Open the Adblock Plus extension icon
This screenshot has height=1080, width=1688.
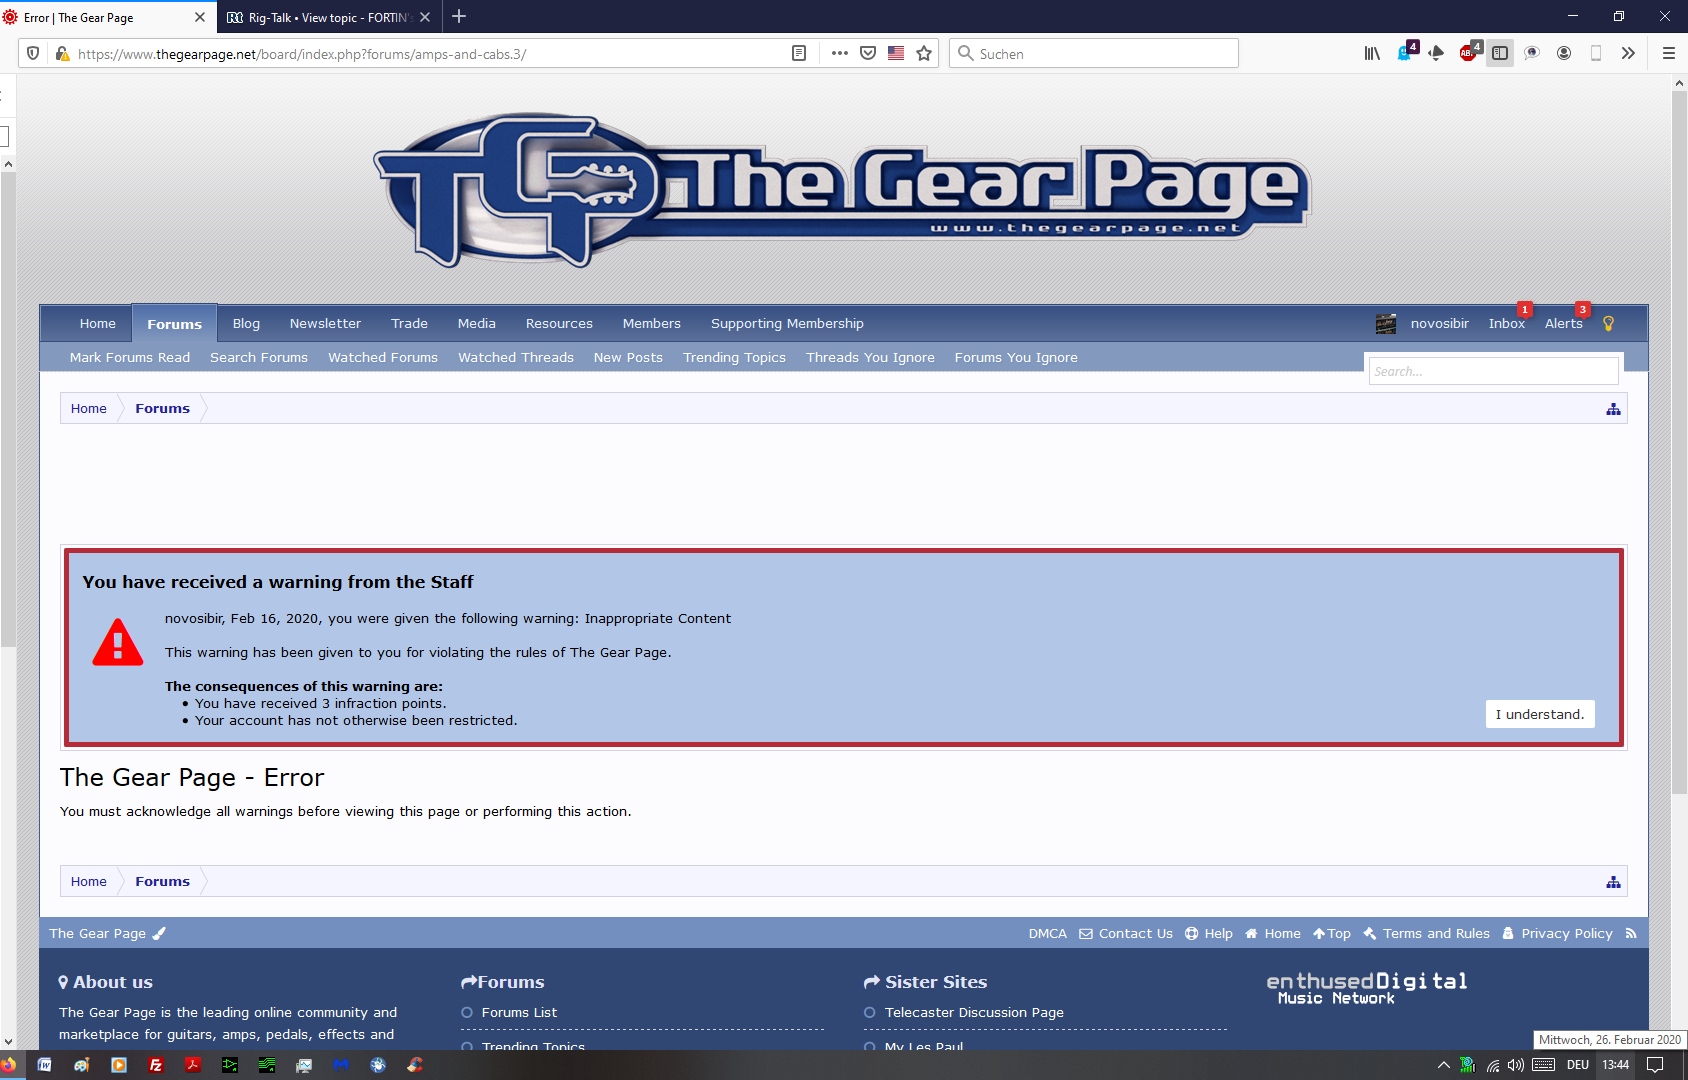(1468, 52)
